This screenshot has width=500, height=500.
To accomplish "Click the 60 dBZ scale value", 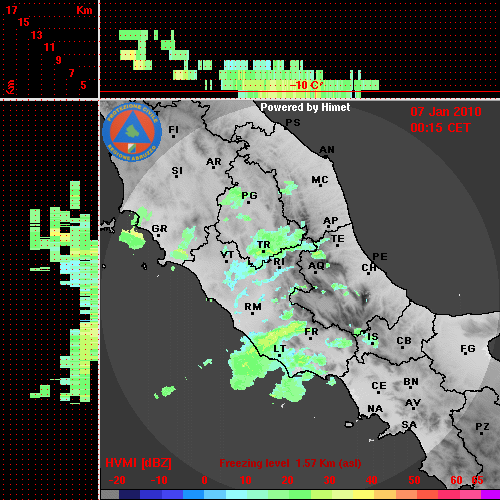I will [x=456, y=480].
